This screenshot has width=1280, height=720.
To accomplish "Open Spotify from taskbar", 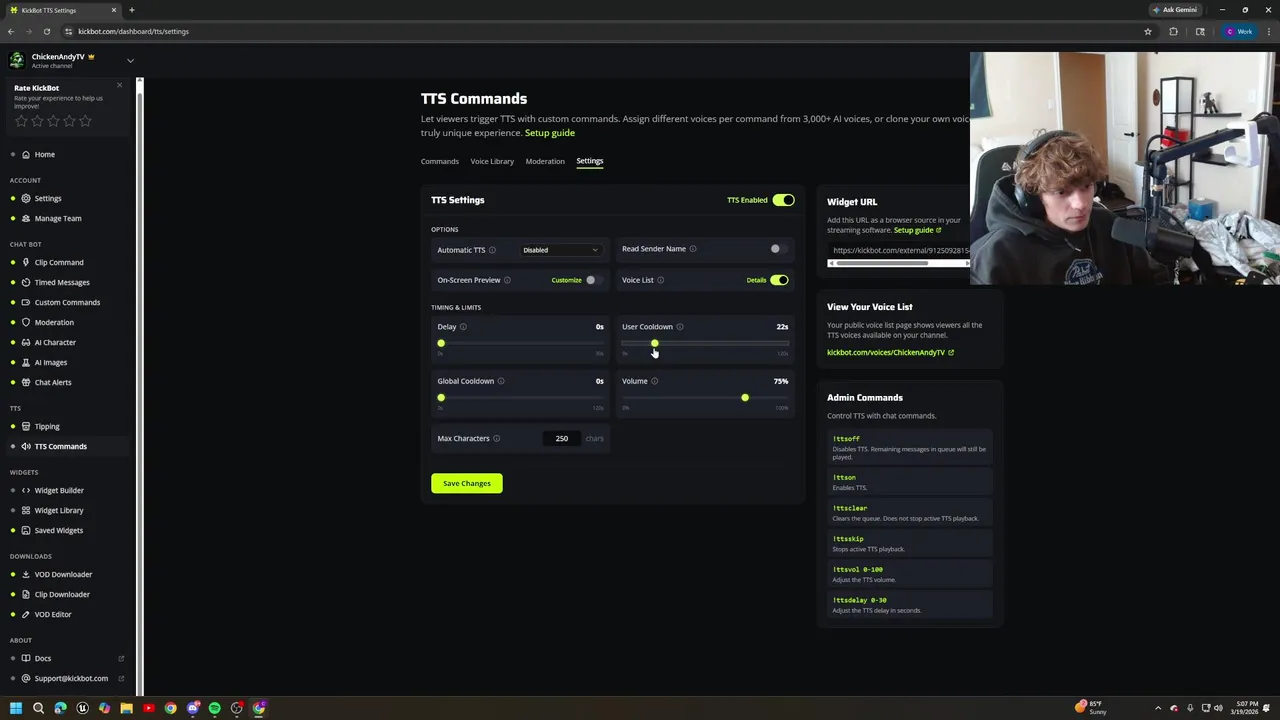I will point(214,708).
